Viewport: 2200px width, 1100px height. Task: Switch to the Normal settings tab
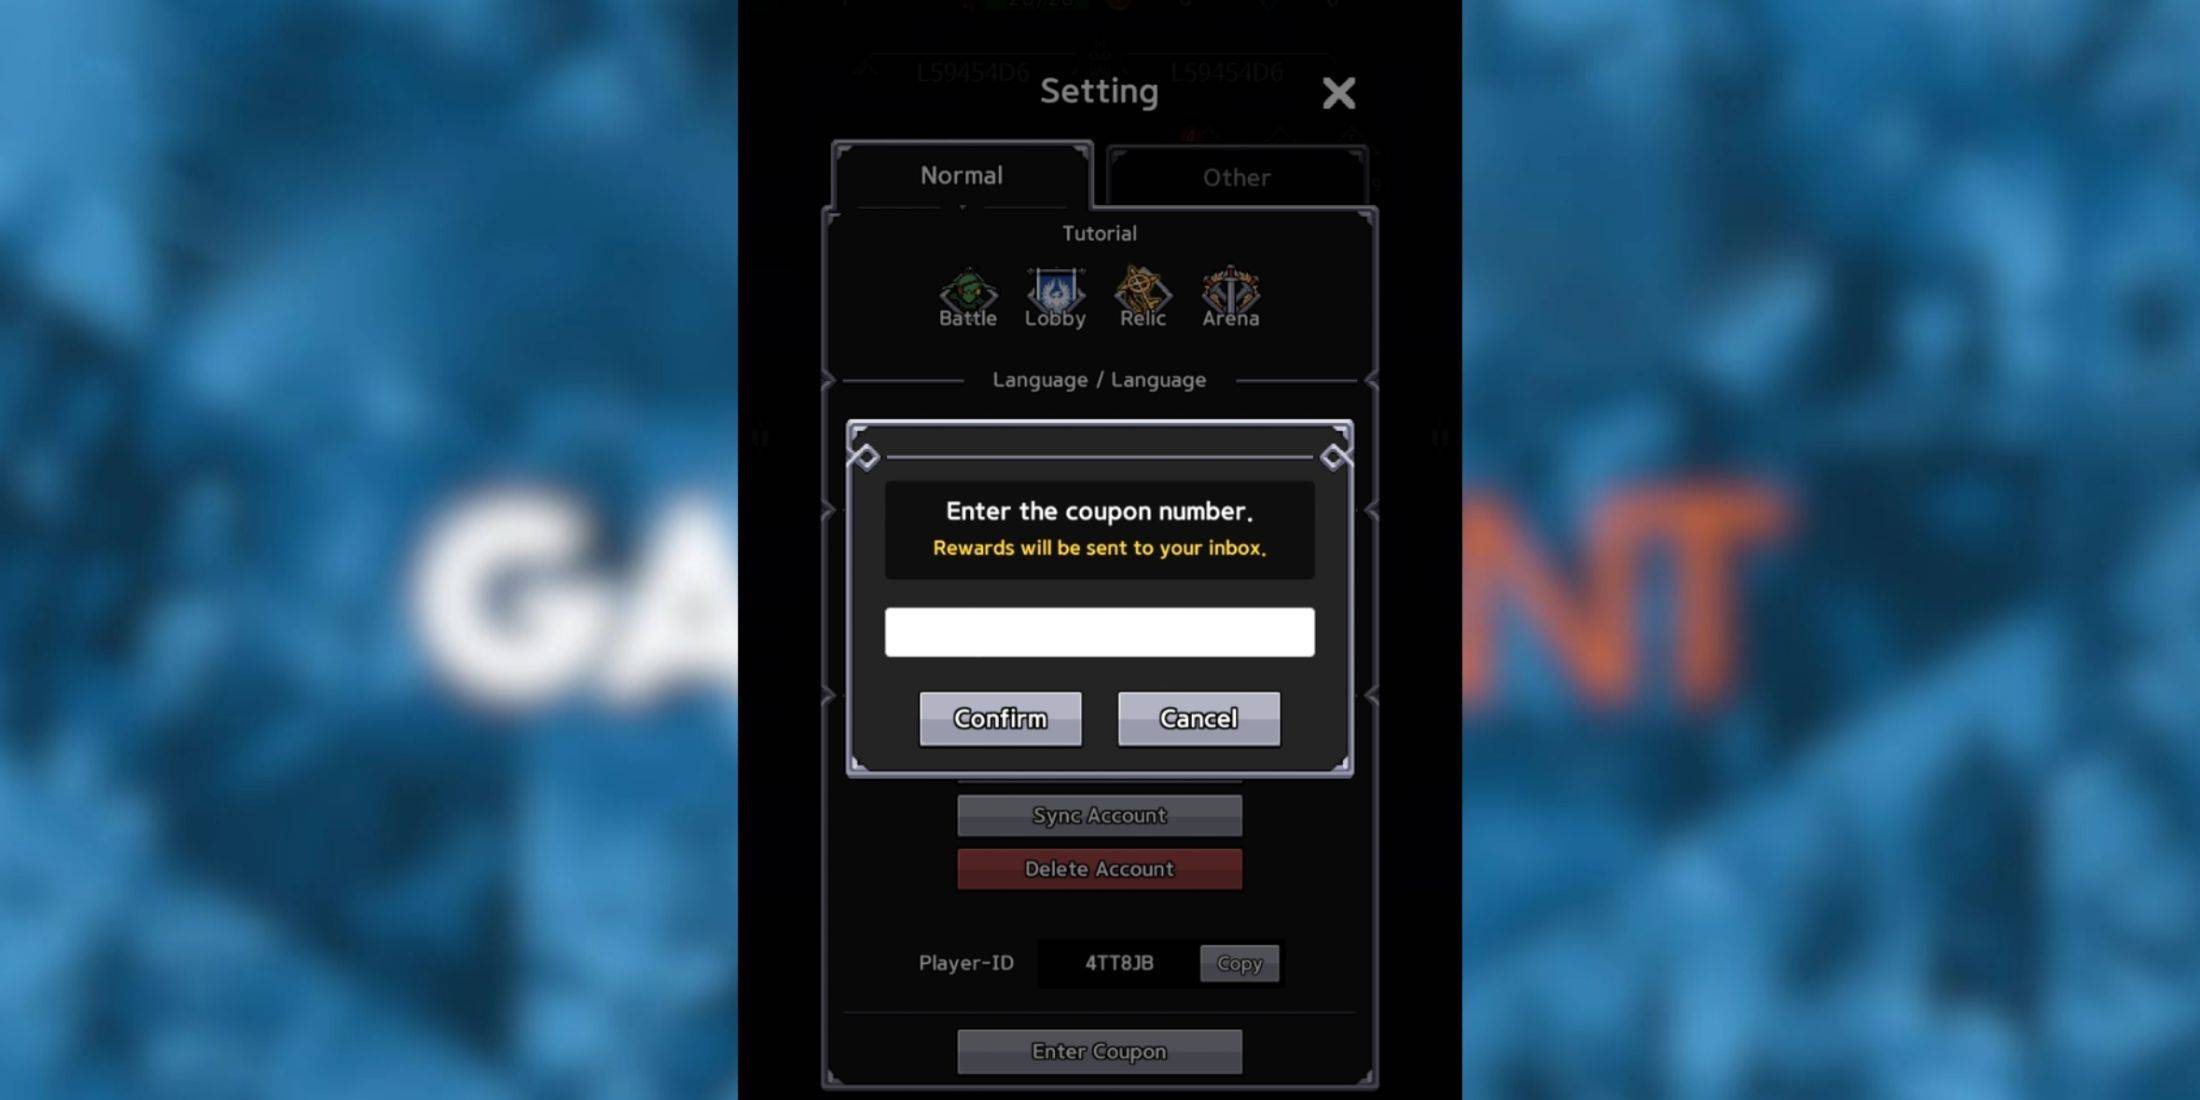click(961, 174)
